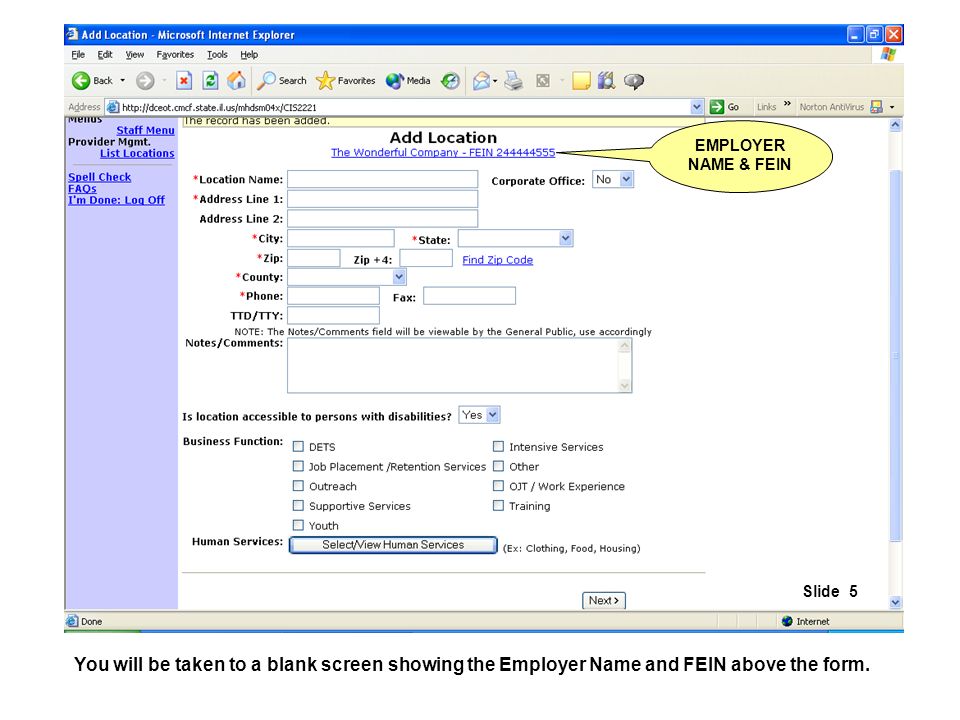Click the Address Line 1 field
The image size is (960, 720).
383,199
